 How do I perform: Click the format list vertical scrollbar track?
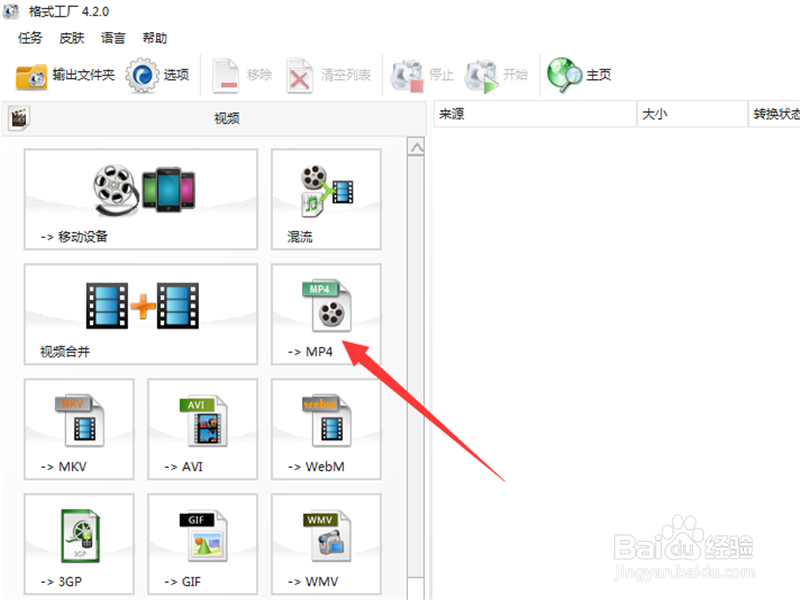point(416,367)
